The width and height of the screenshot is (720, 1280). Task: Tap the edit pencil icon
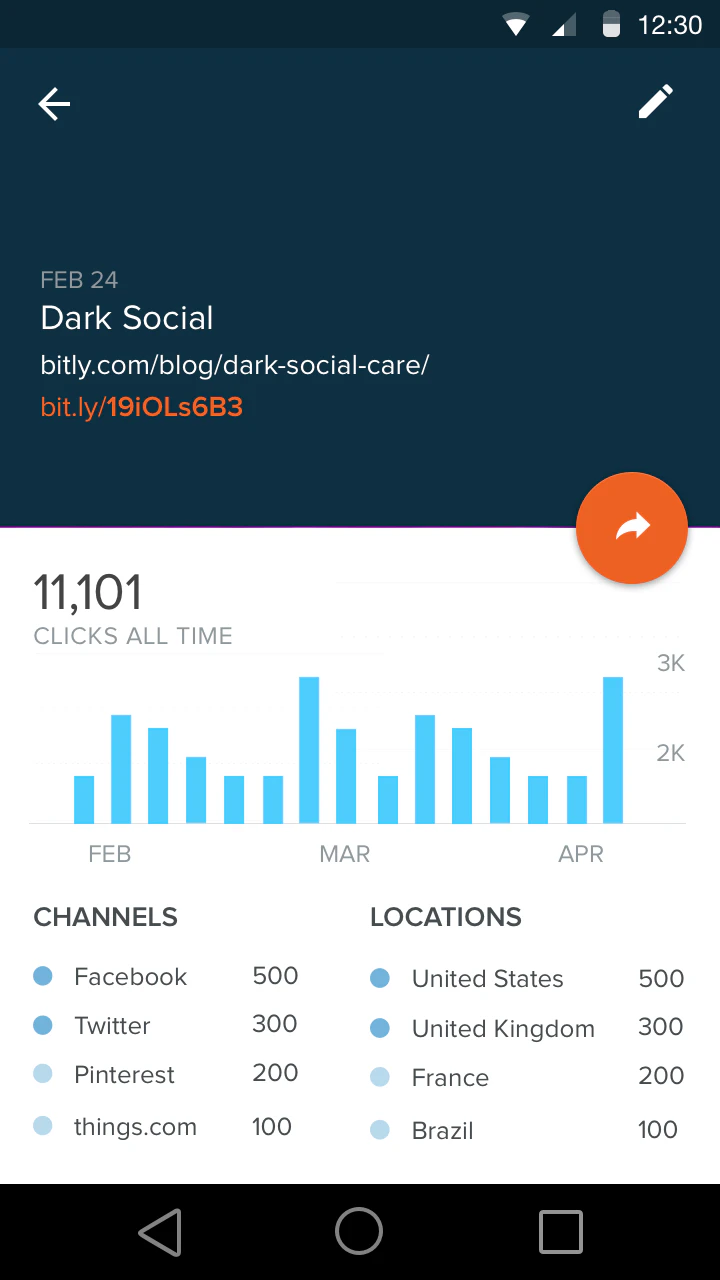[x=655, y=101]
